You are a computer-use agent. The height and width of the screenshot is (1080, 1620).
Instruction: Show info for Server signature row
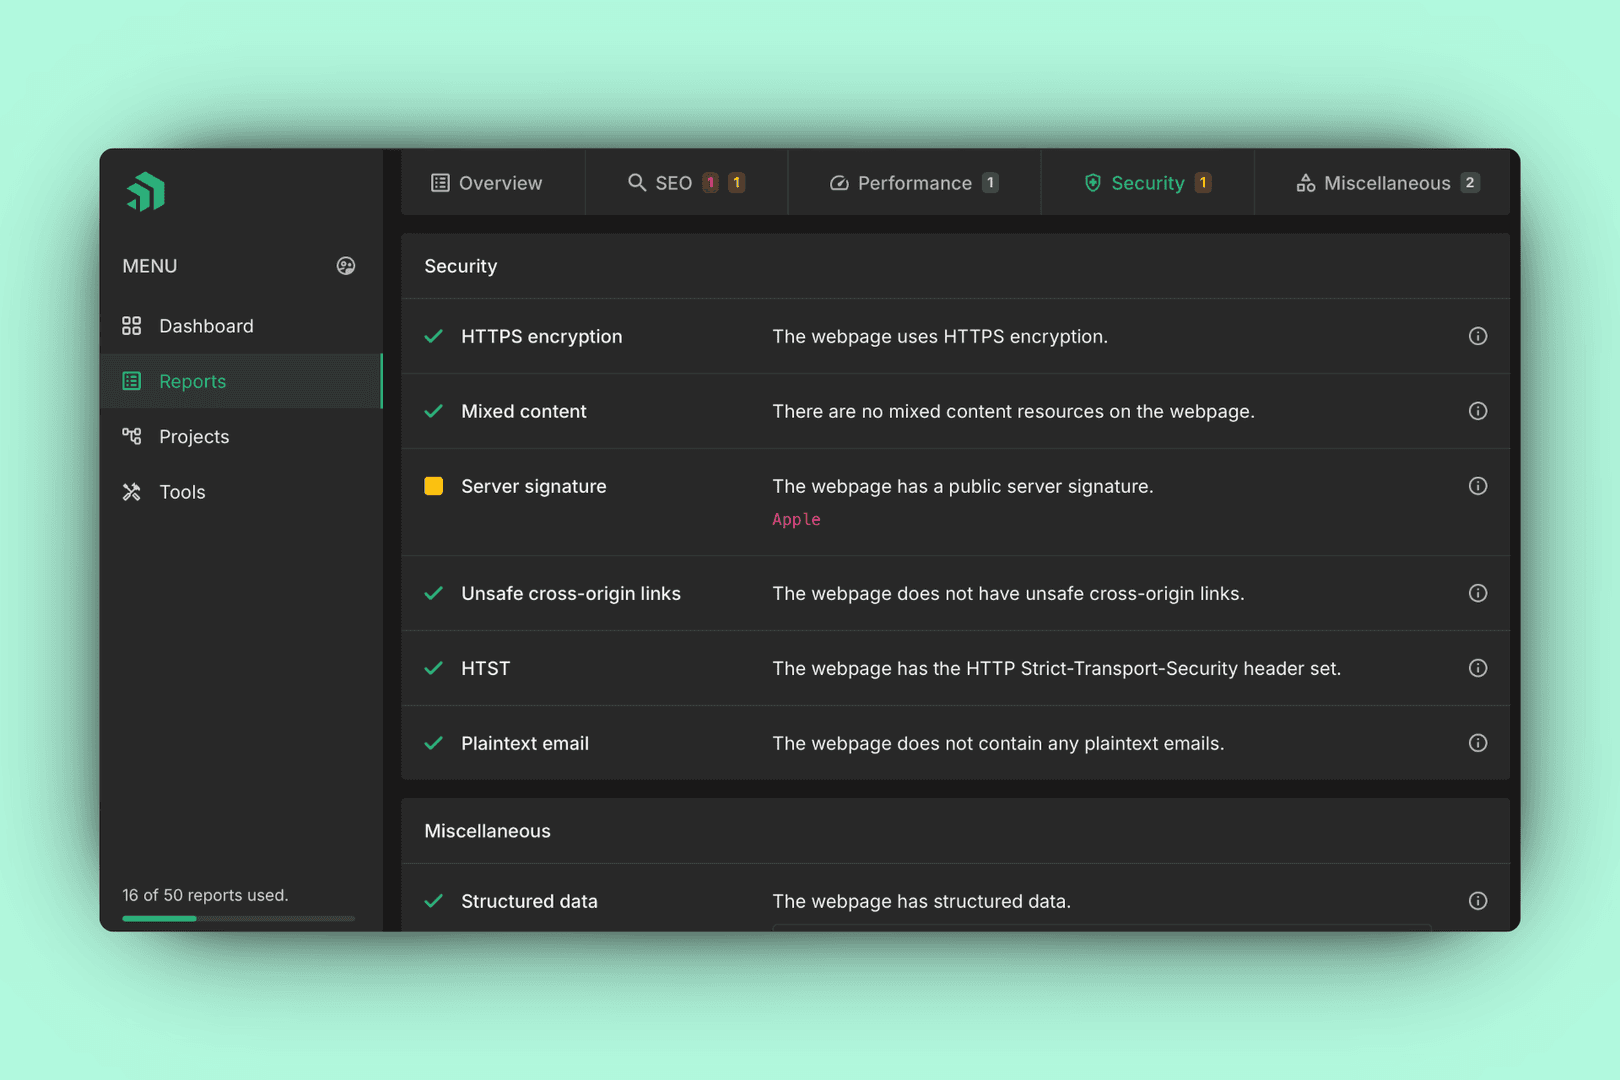point(1477,486)
